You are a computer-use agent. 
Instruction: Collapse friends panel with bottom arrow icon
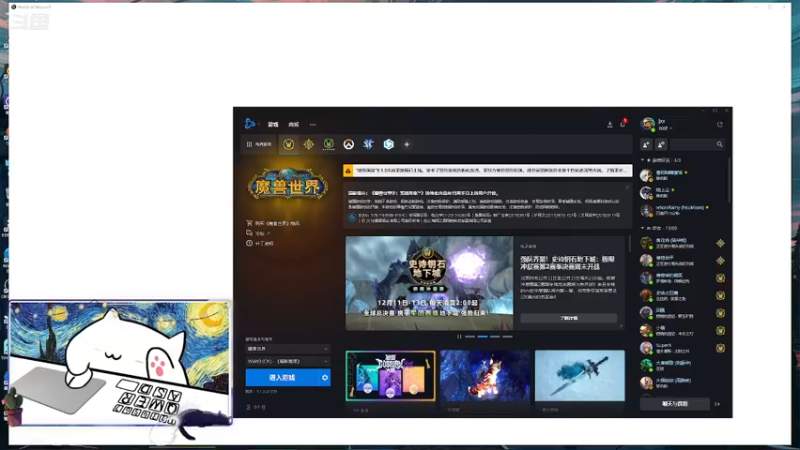point(717,404)
